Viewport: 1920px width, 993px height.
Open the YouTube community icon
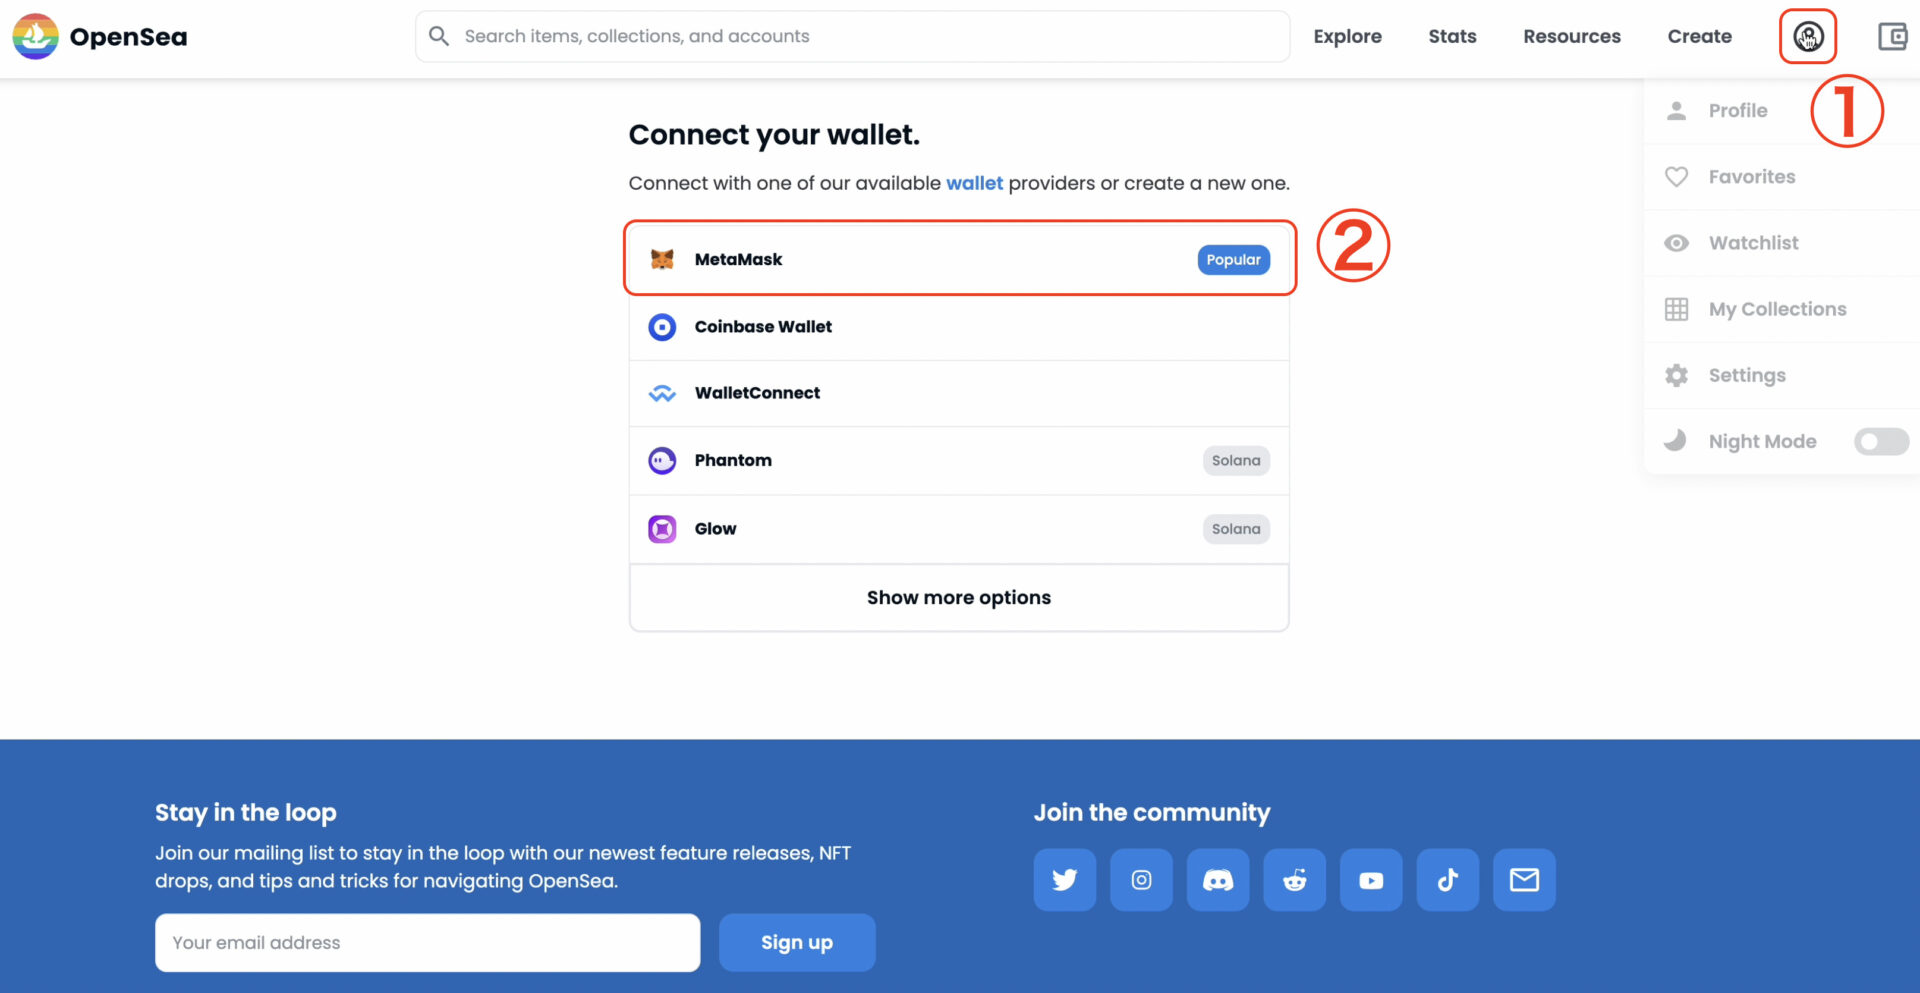[1371, 880]
